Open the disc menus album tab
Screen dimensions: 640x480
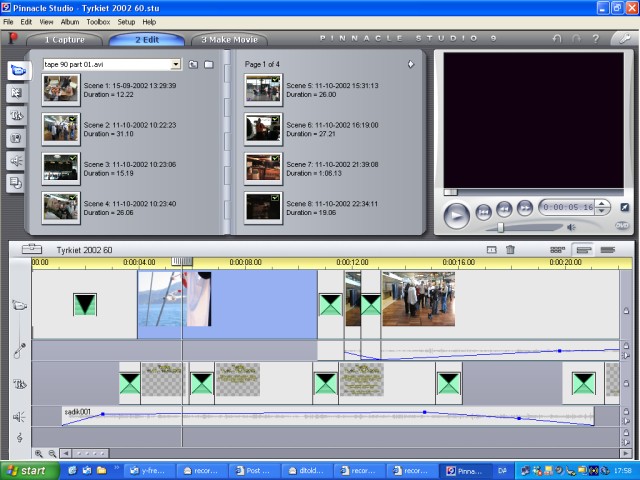(x=16, y=183)
